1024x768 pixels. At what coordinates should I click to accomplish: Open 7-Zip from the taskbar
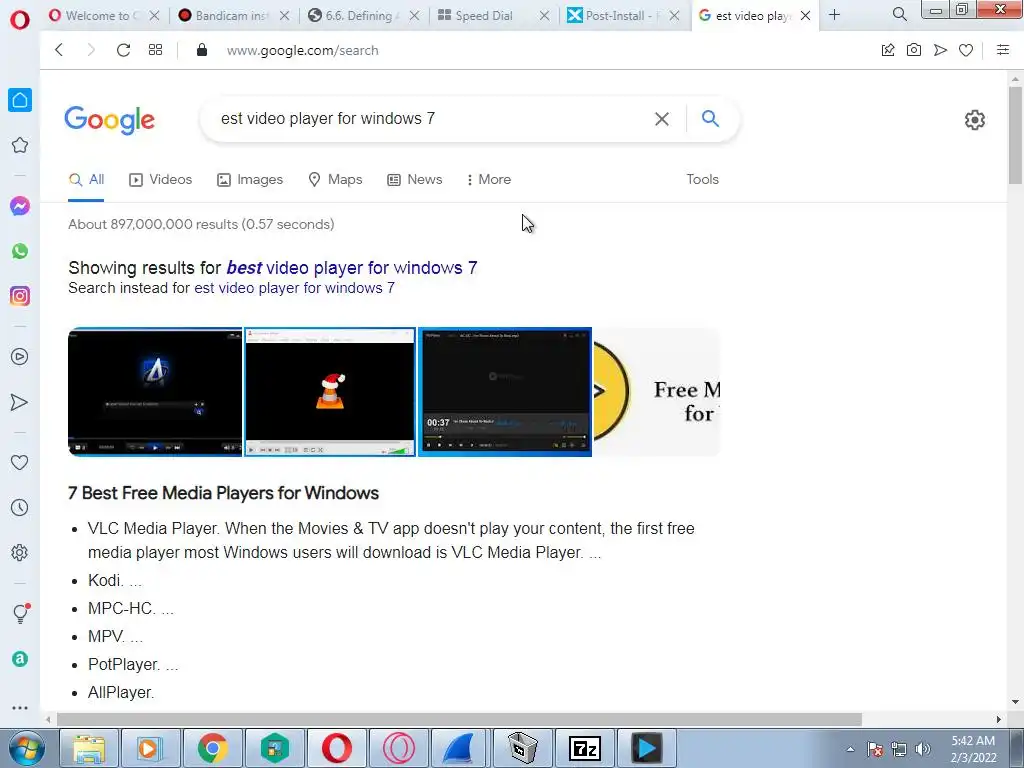pos(584,748)
